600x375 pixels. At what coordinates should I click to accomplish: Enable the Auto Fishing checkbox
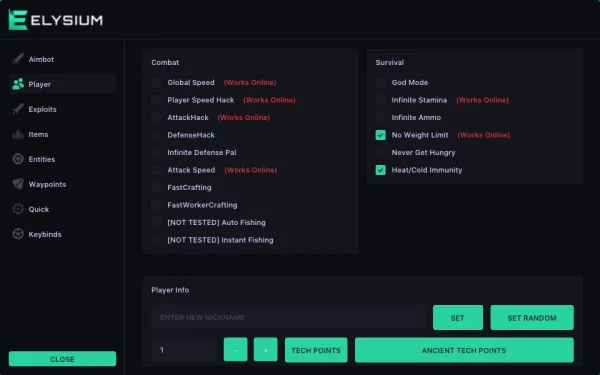[156, 222]
